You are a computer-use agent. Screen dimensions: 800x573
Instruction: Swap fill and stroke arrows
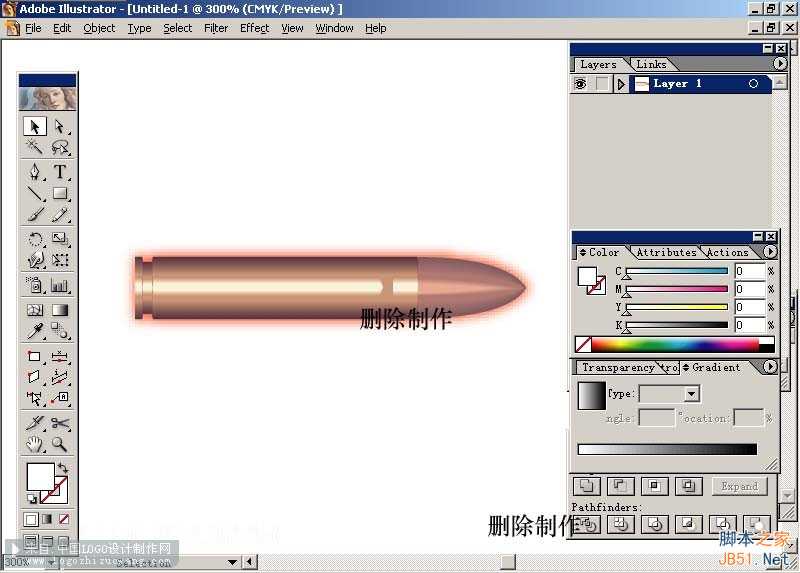coord(63,467)
